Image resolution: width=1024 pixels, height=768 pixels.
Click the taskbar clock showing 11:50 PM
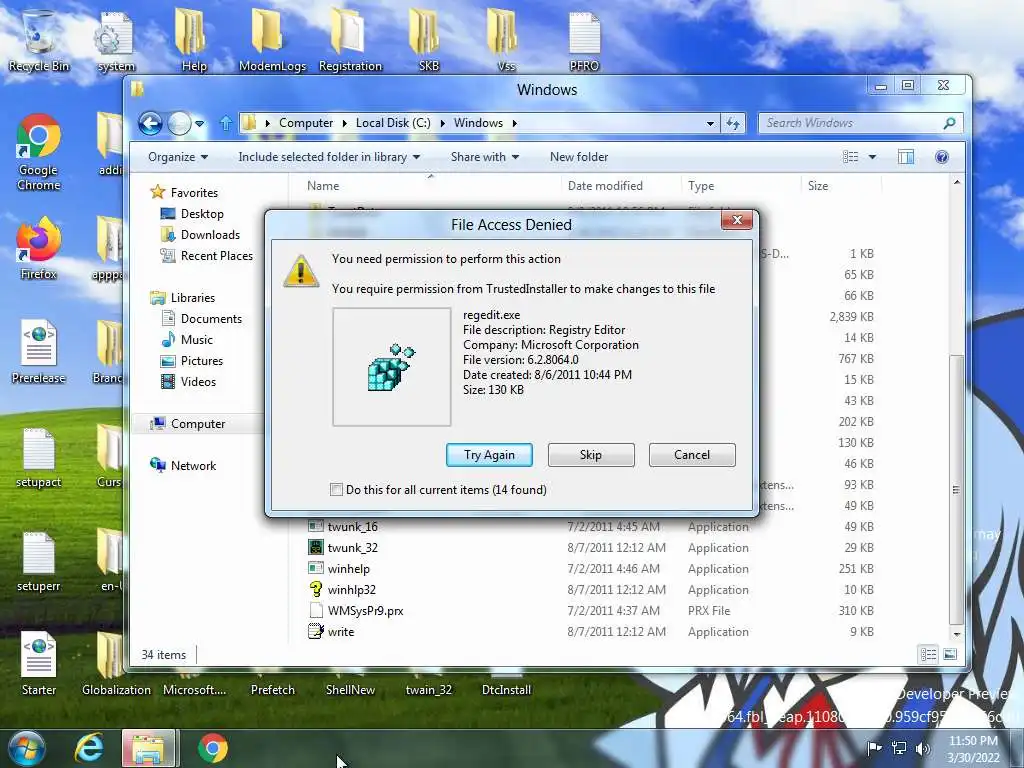pyautogui.click(x=973, y=749)
